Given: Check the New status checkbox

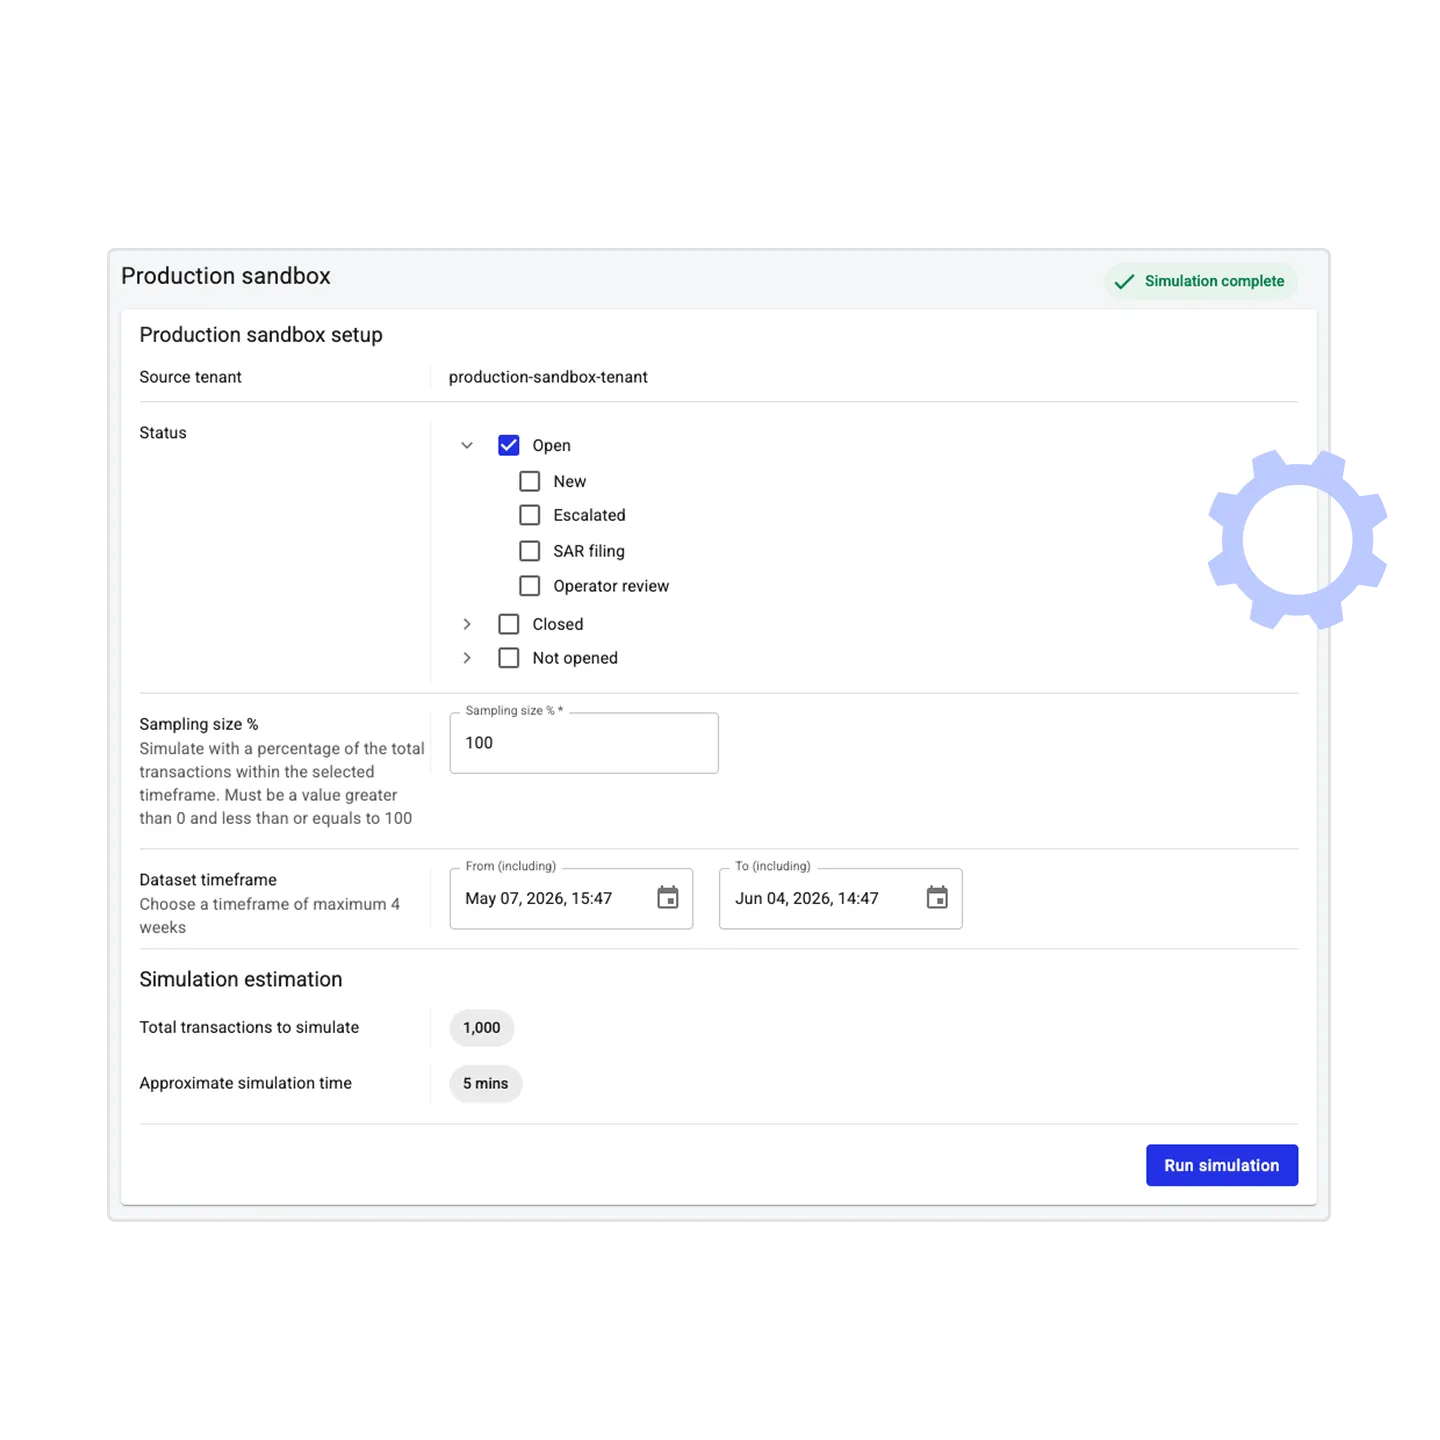Looking at the screenshot, I should tap(530, 482).
